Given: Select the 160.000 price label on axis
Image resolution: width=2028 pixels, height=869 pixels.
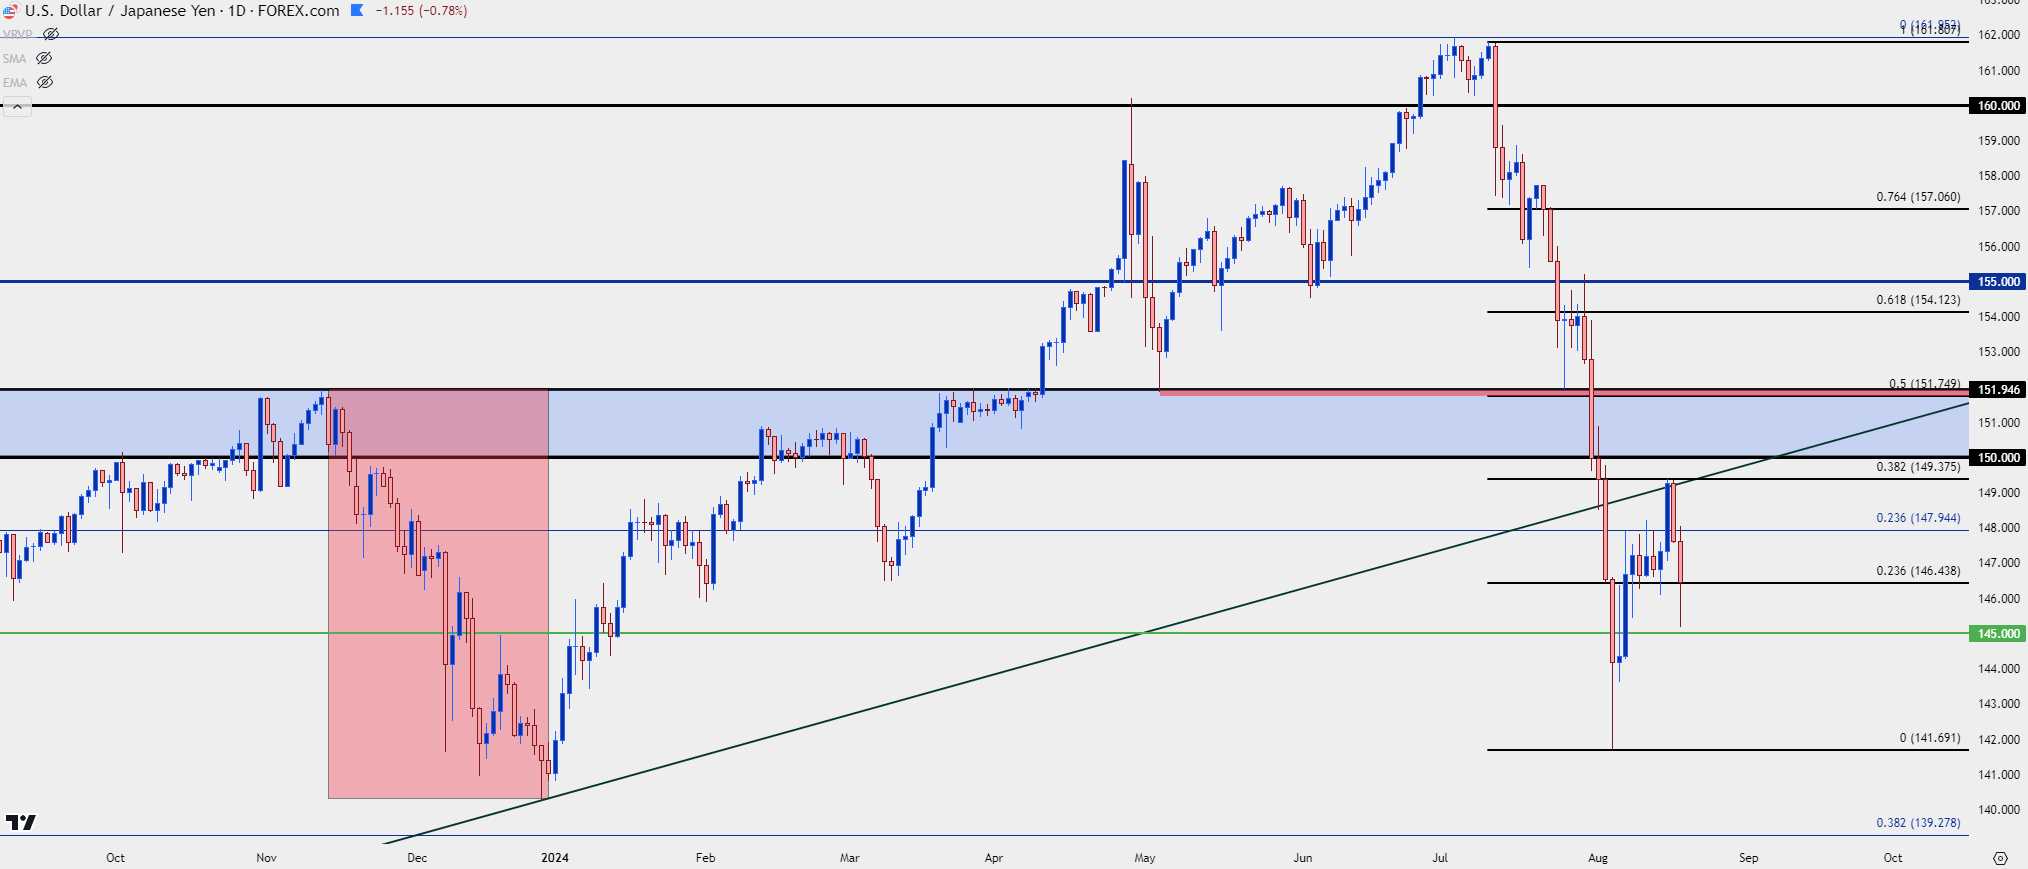Looking at the screenshot, I should click(x=1998, y=106).
